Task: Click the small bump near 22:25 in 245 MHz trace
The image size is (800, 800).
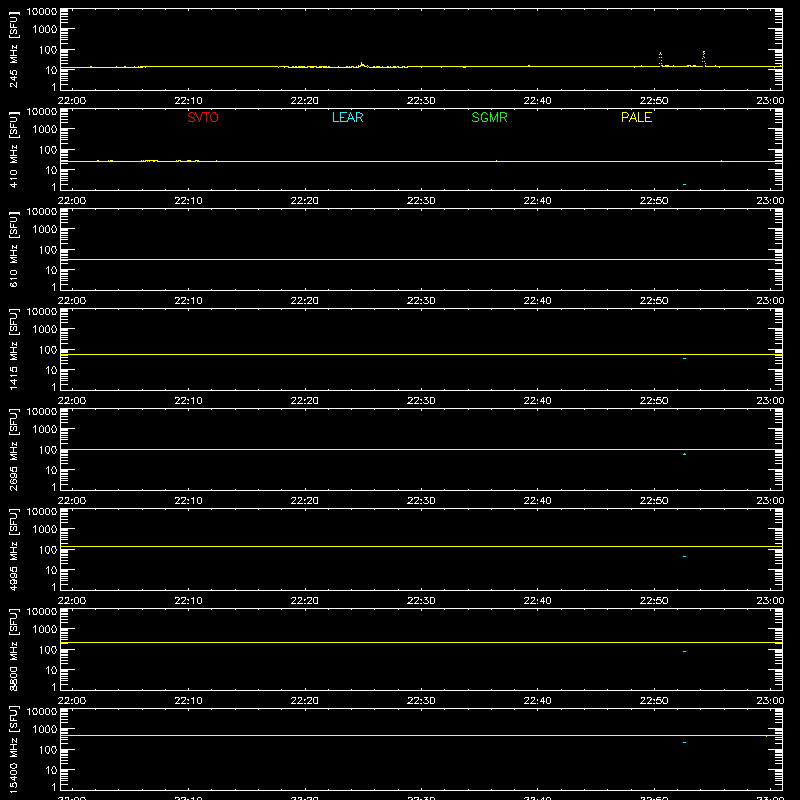Action: (x=362, y=65)
